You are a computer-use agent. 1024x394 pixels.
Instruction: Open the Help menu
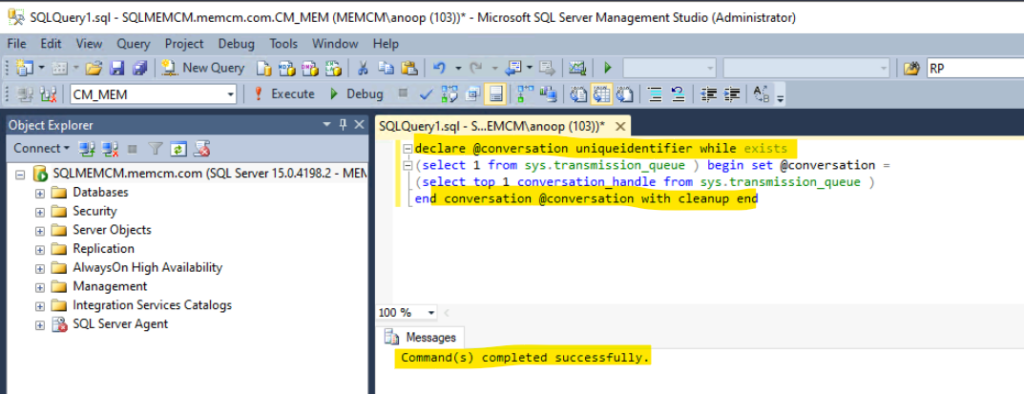385,44
